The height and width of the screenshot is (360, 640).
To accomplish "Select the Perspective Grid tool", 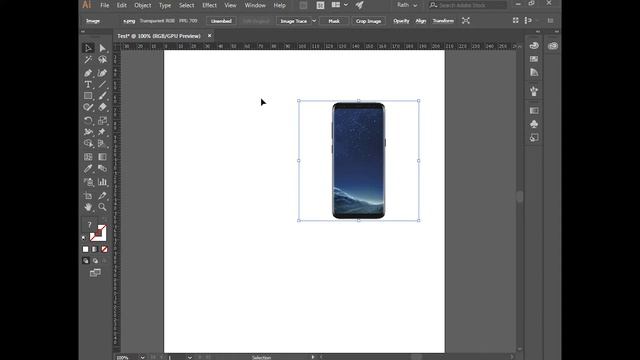I will [102, 143].
